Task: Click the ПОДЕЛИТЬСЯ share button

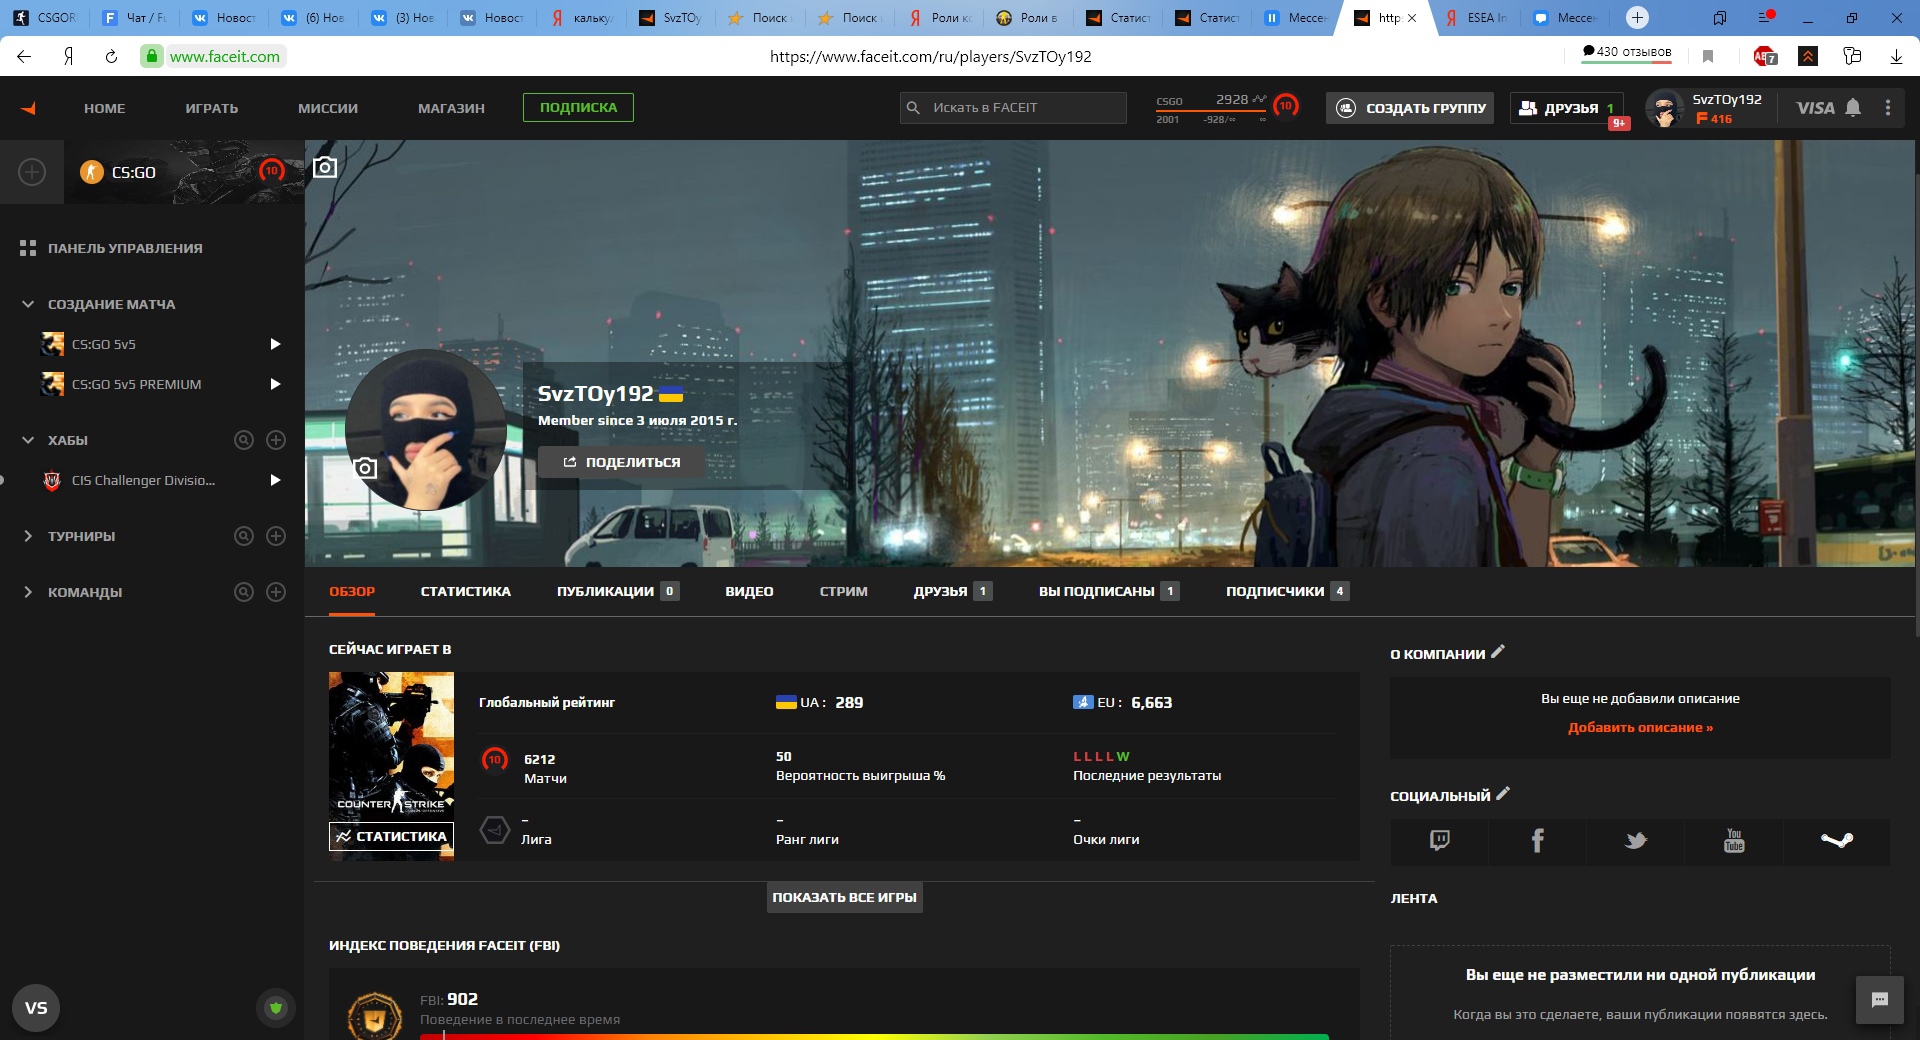Action: coord(621,462)
